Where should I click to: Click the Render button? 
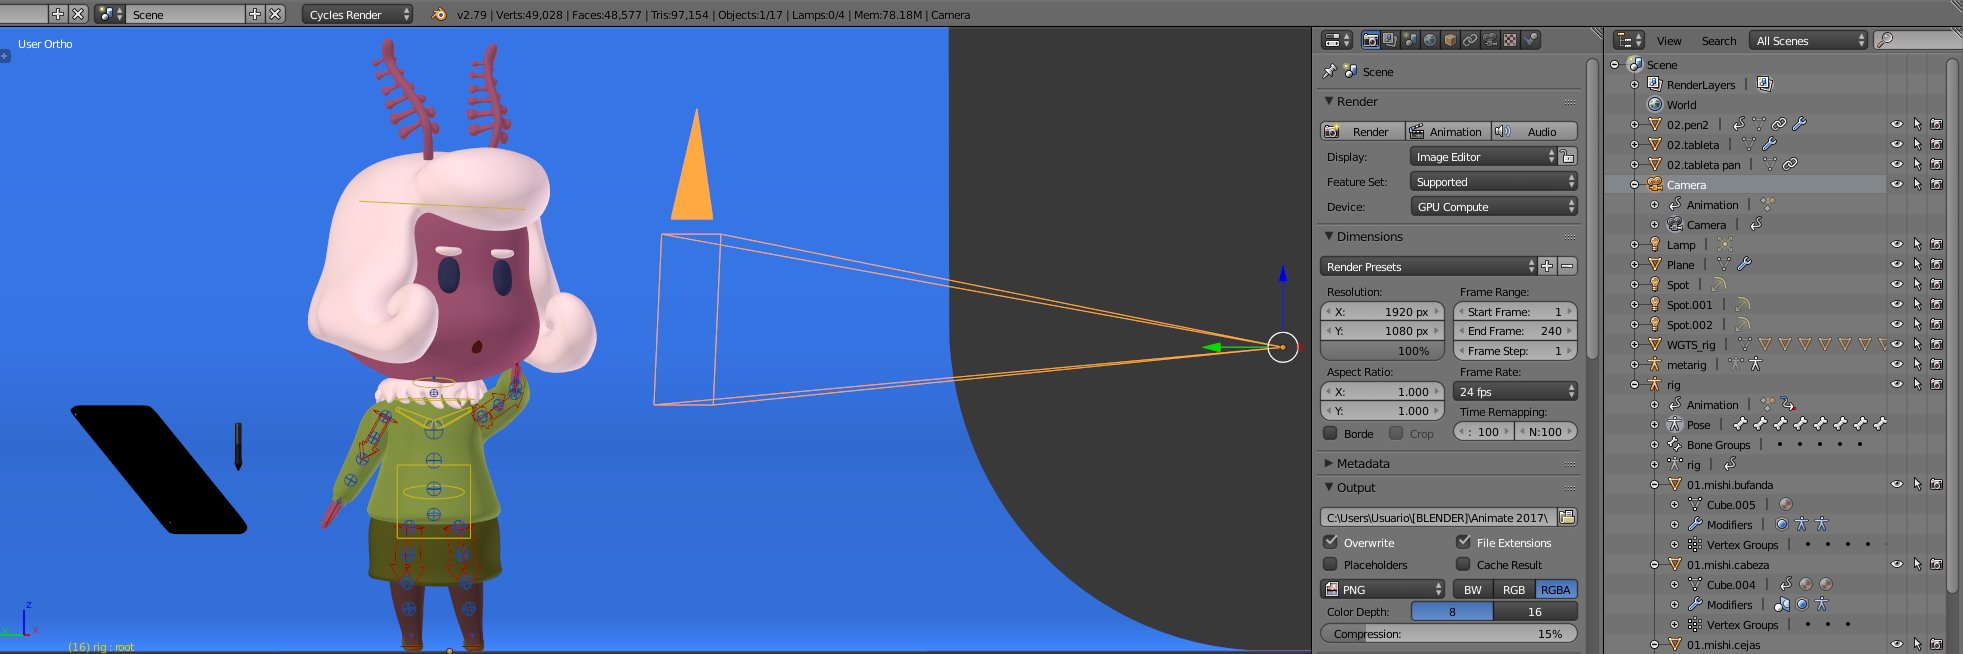click(1362, 131)
